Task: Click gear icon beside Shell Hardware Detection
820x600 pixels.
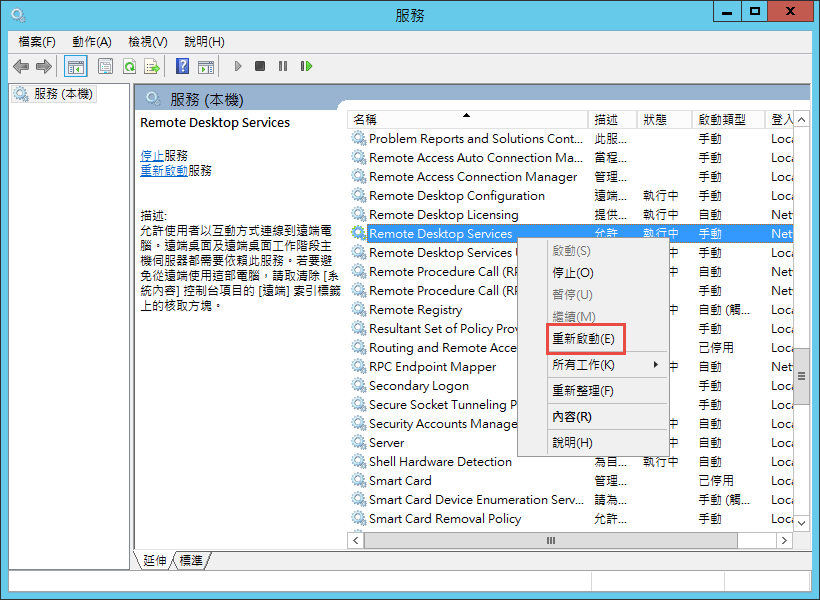Action: (x=359, y=461)
